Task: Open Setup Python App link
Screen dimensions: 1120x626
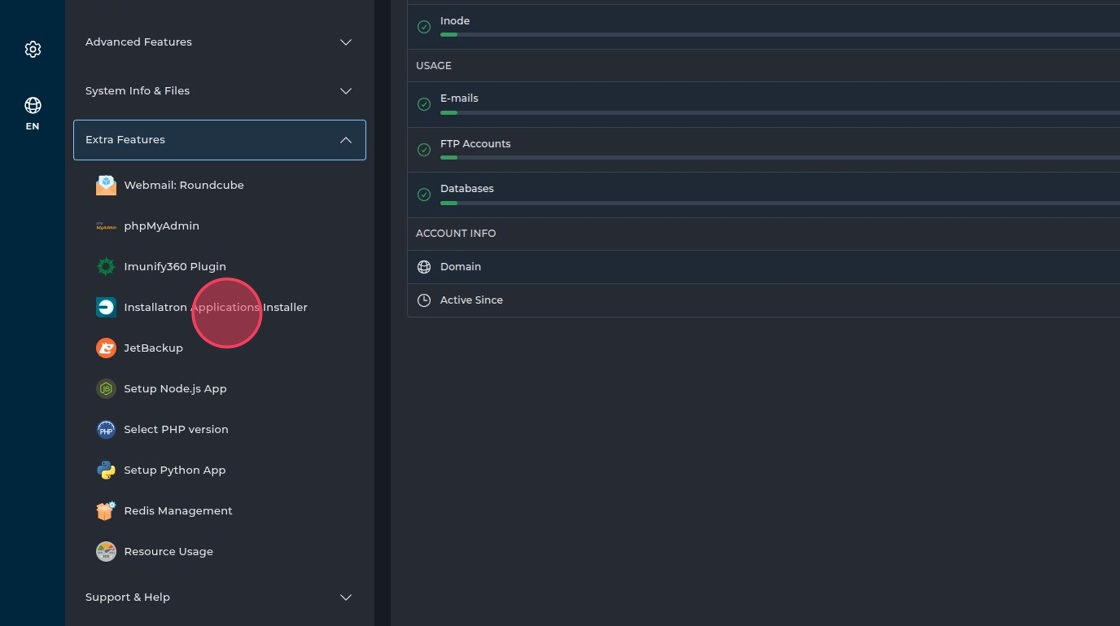Action: point(175,470)
